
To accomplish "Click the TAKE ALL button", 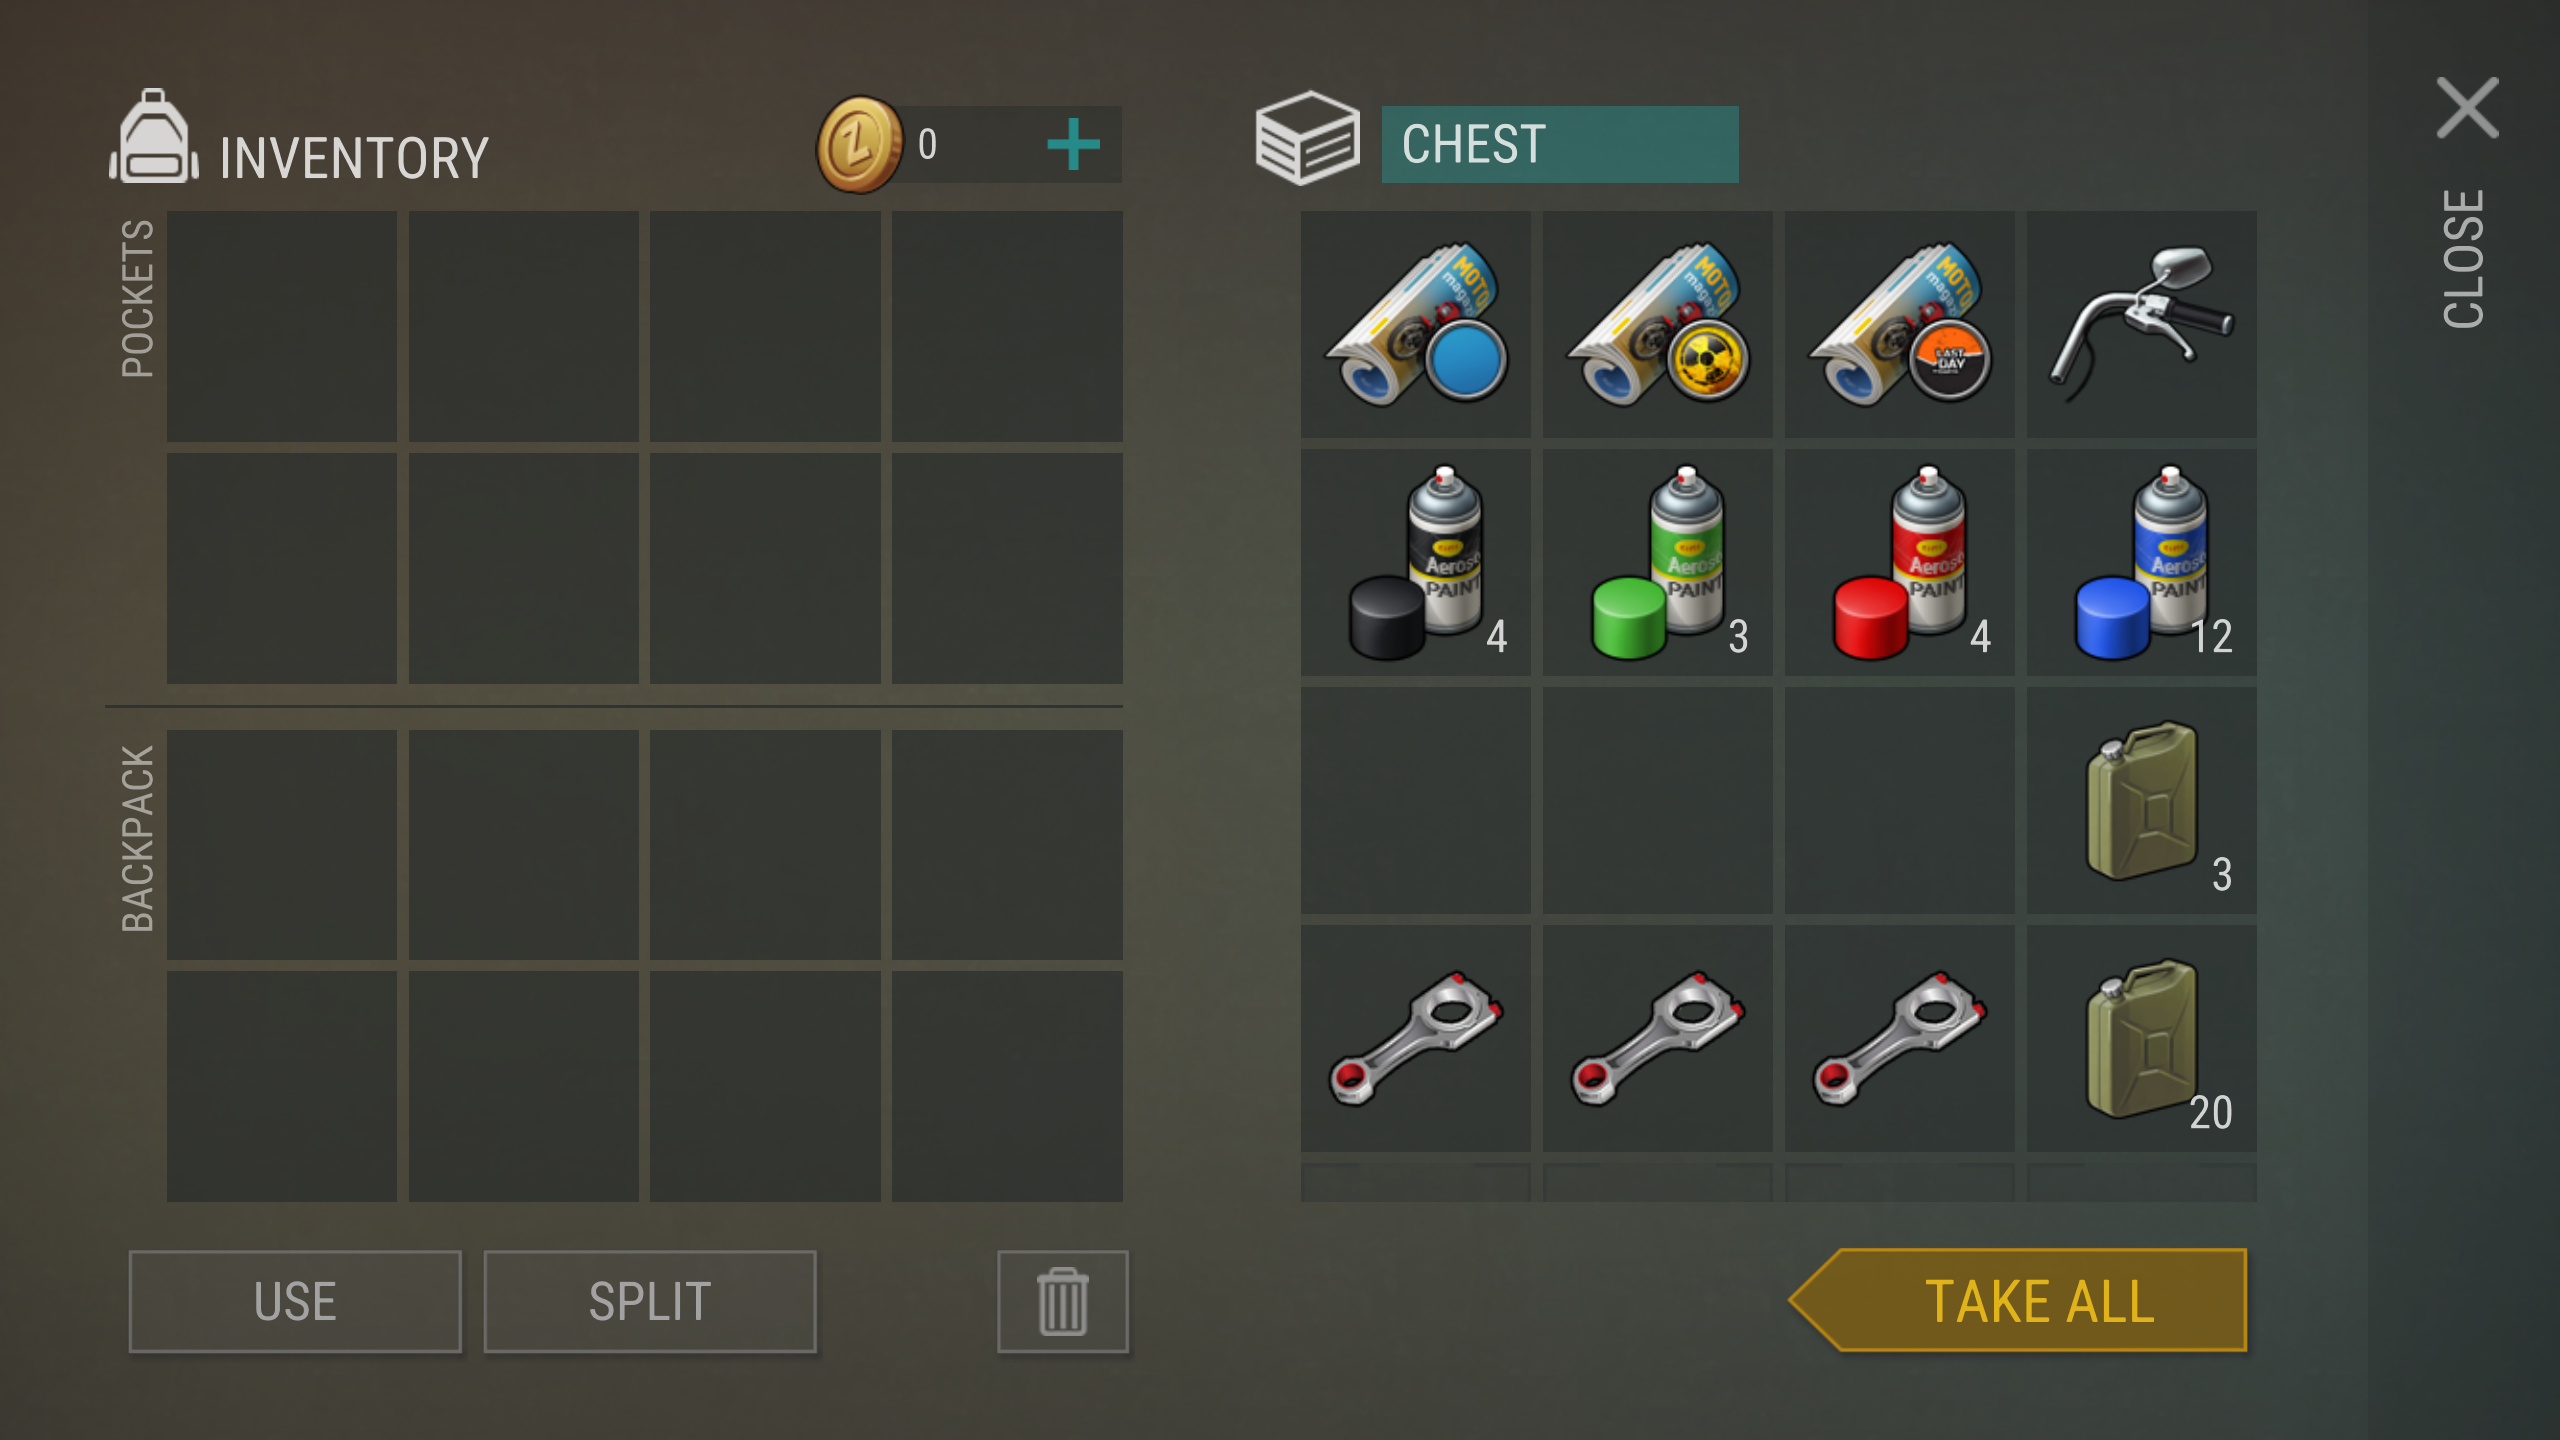I will (2018, 1300).
